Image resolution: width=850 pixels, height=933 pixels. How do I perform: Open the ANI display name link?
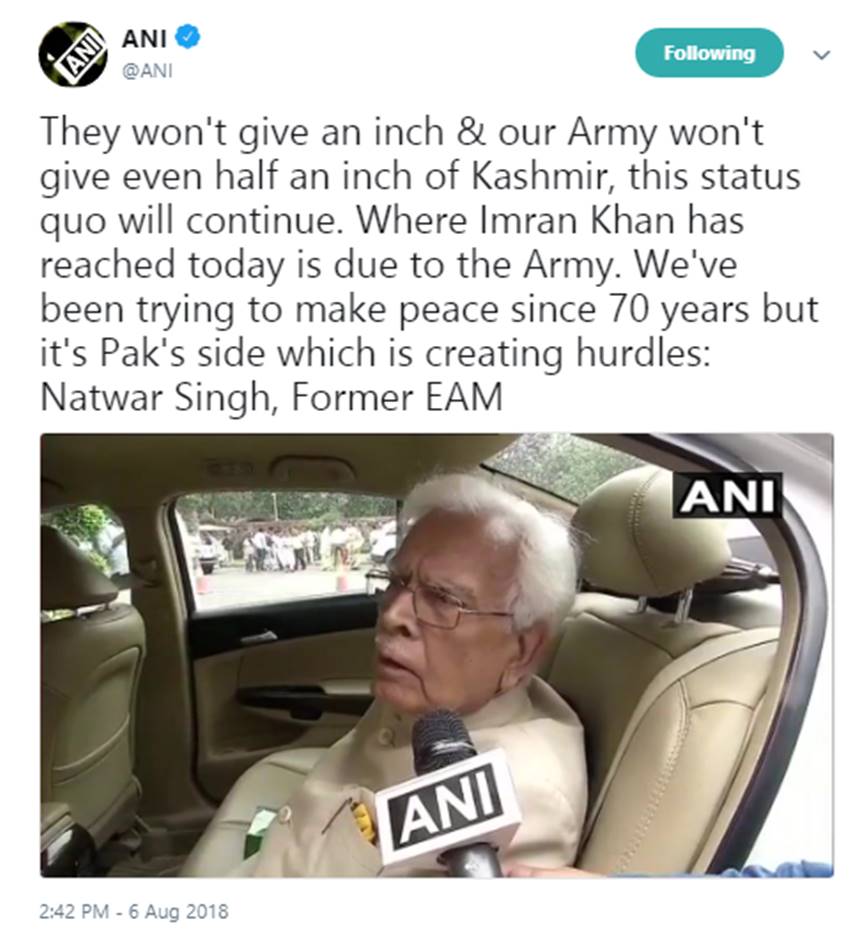click(x=143, y=39)
